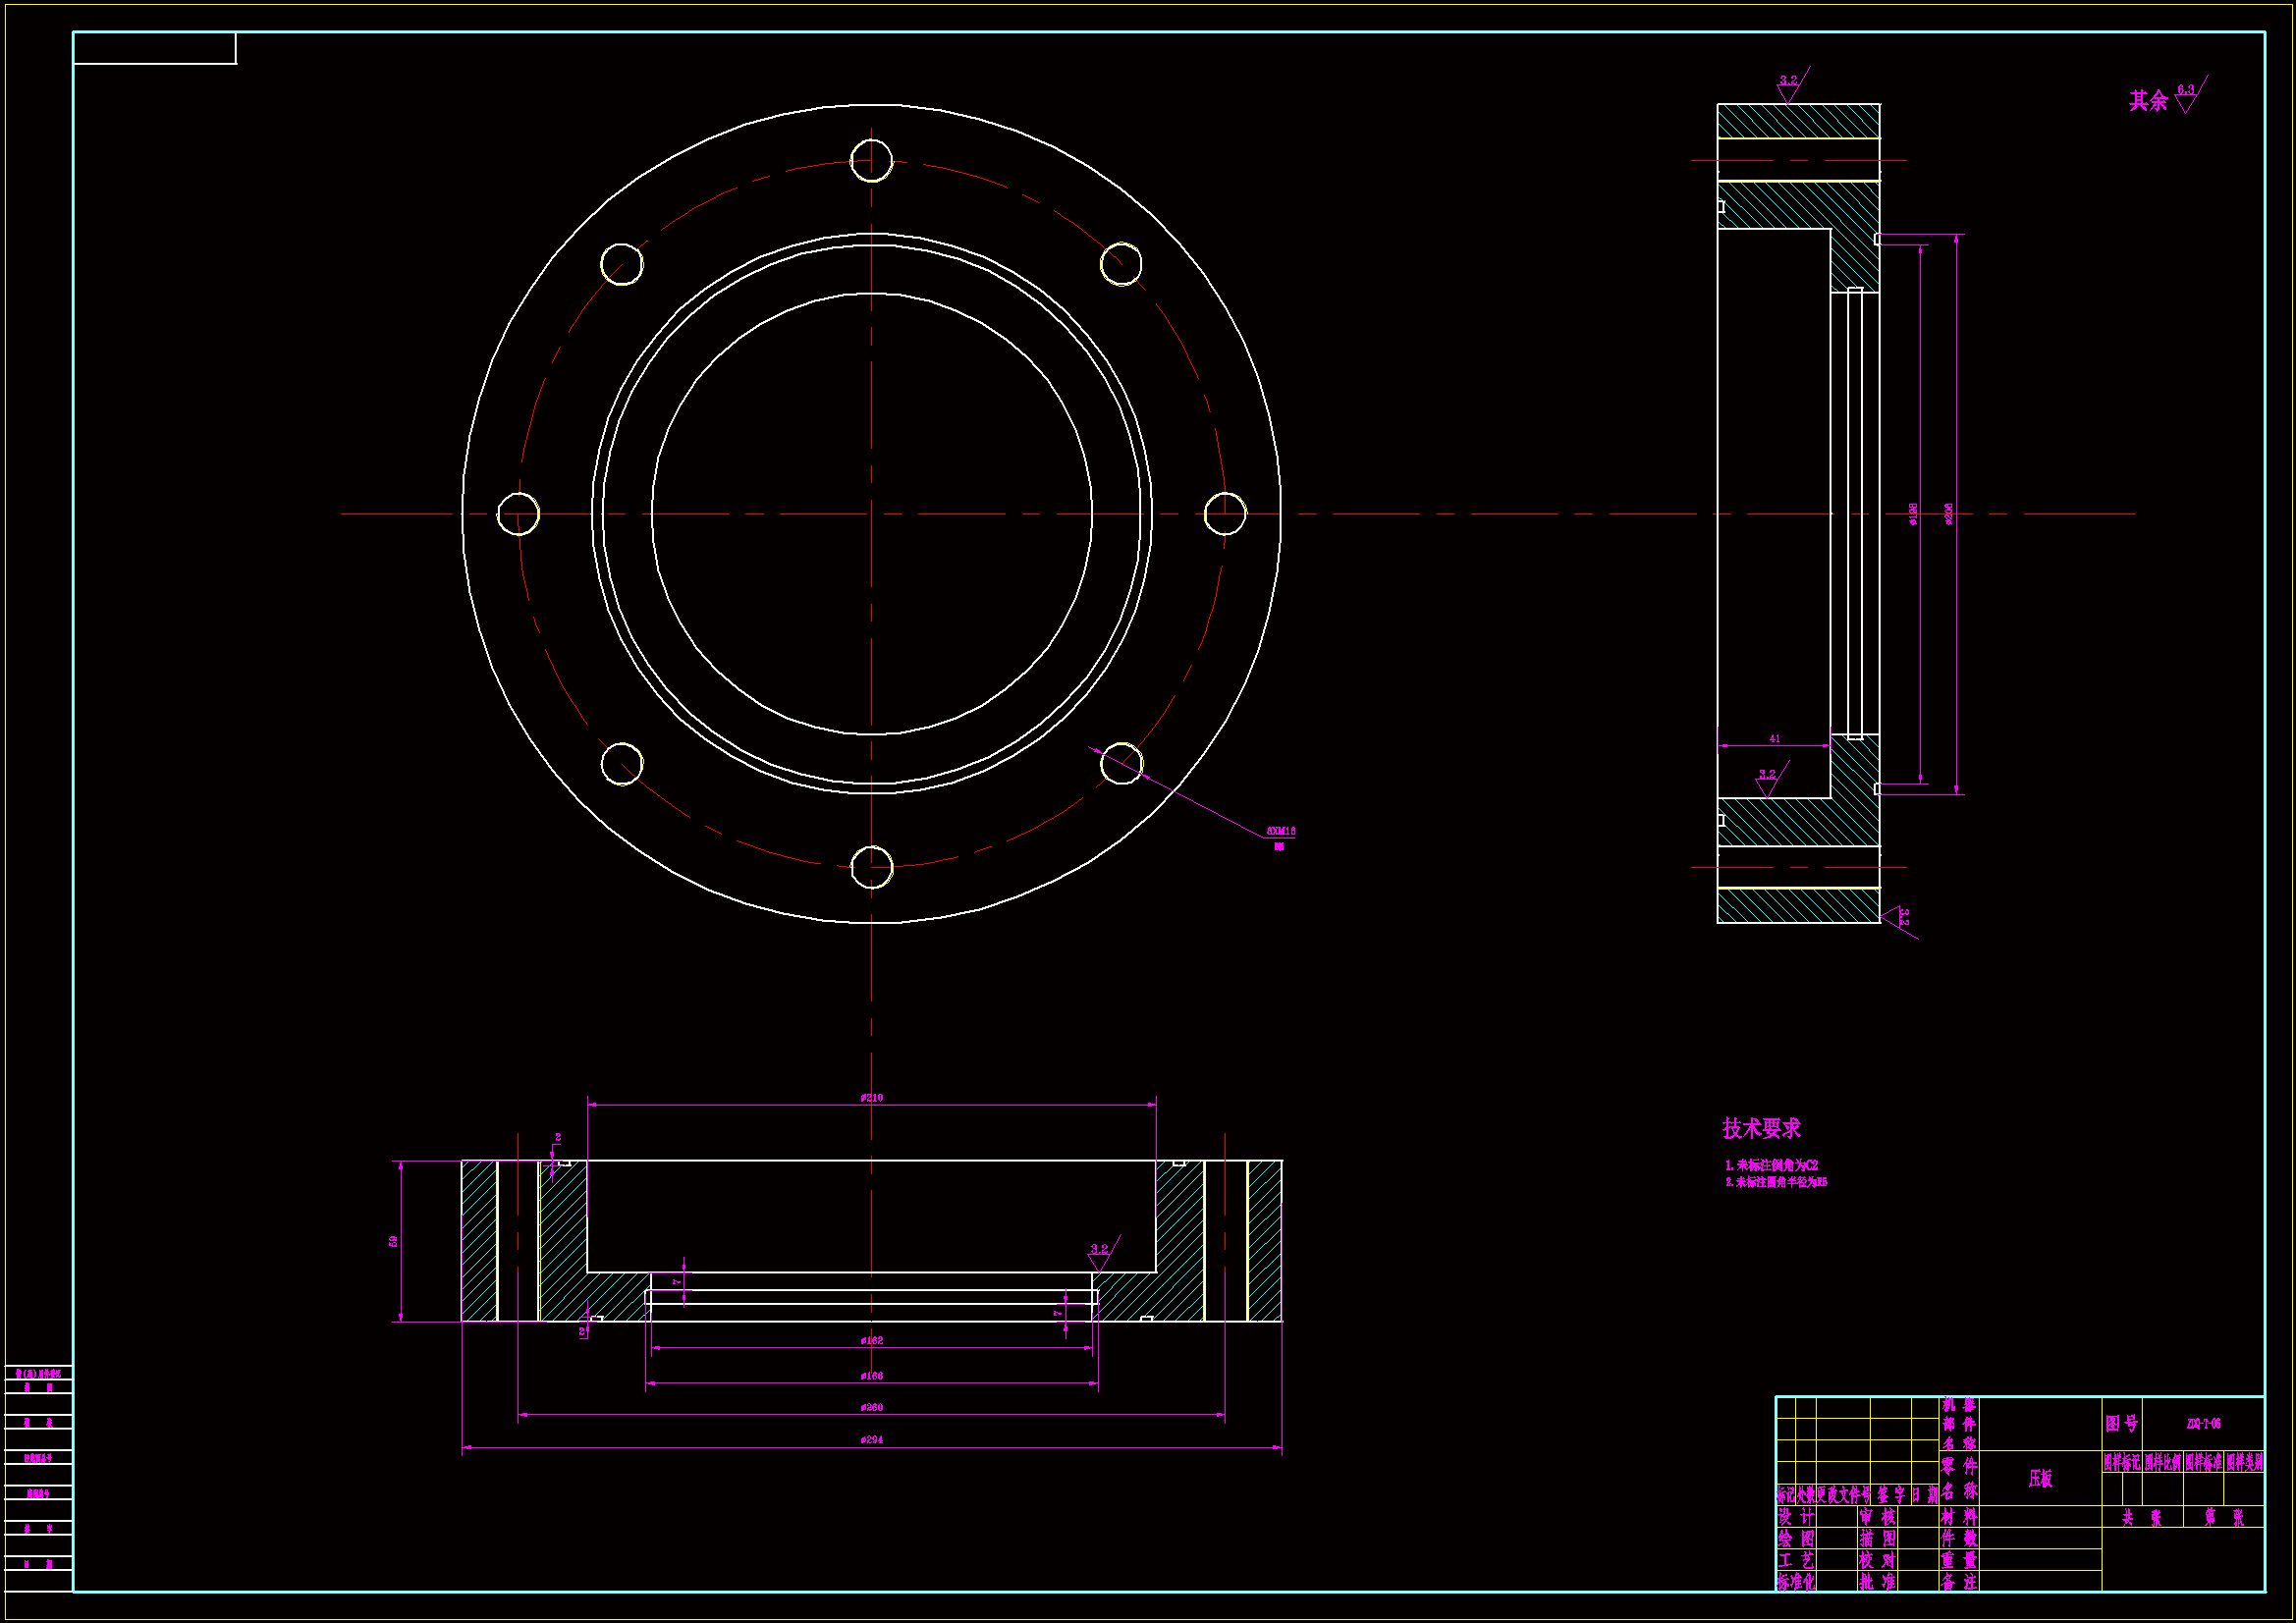
Task: Select the rightmost bolt hole on centerline
Action: click(1224, 514)
